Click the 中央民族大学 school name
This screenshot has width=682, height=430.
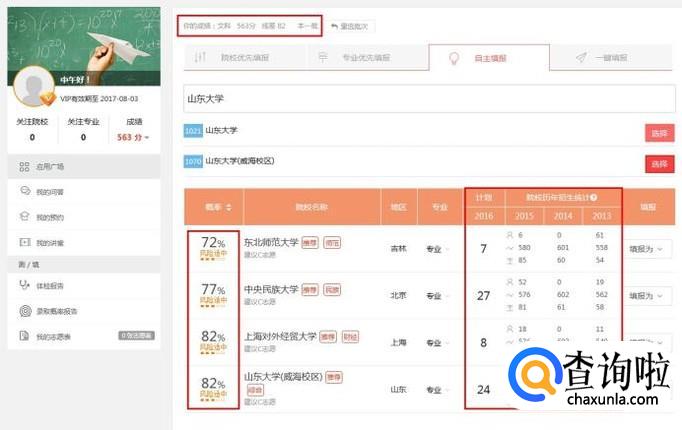click(271, 289)
